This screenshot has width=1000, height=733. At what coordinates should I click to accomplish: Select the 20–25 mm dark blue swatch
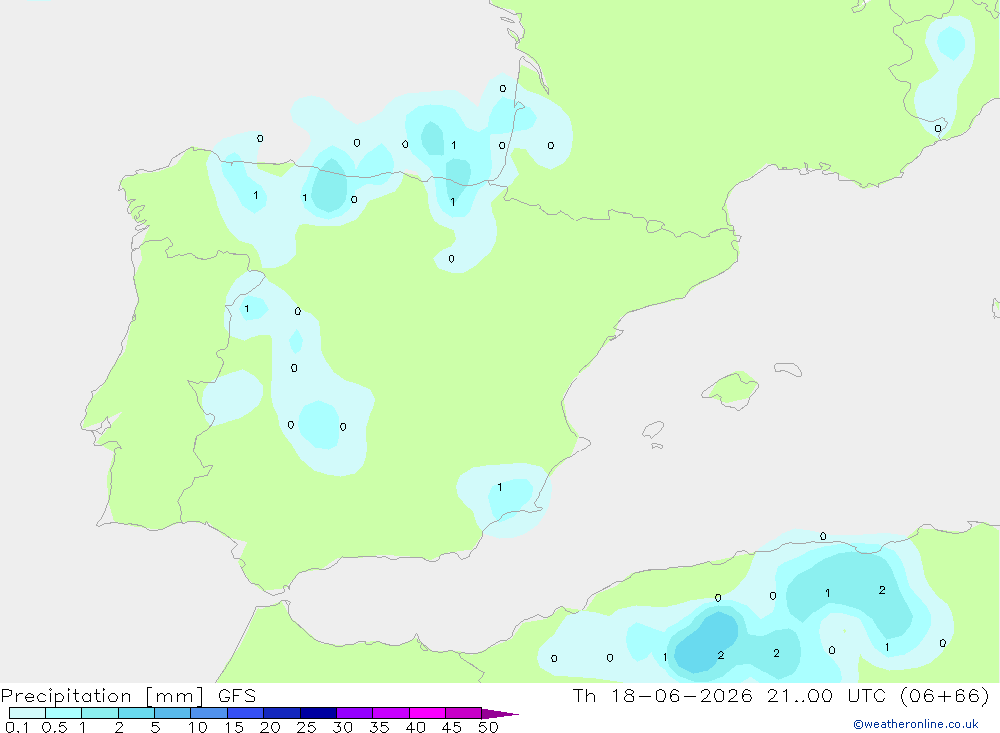[281, 713]
